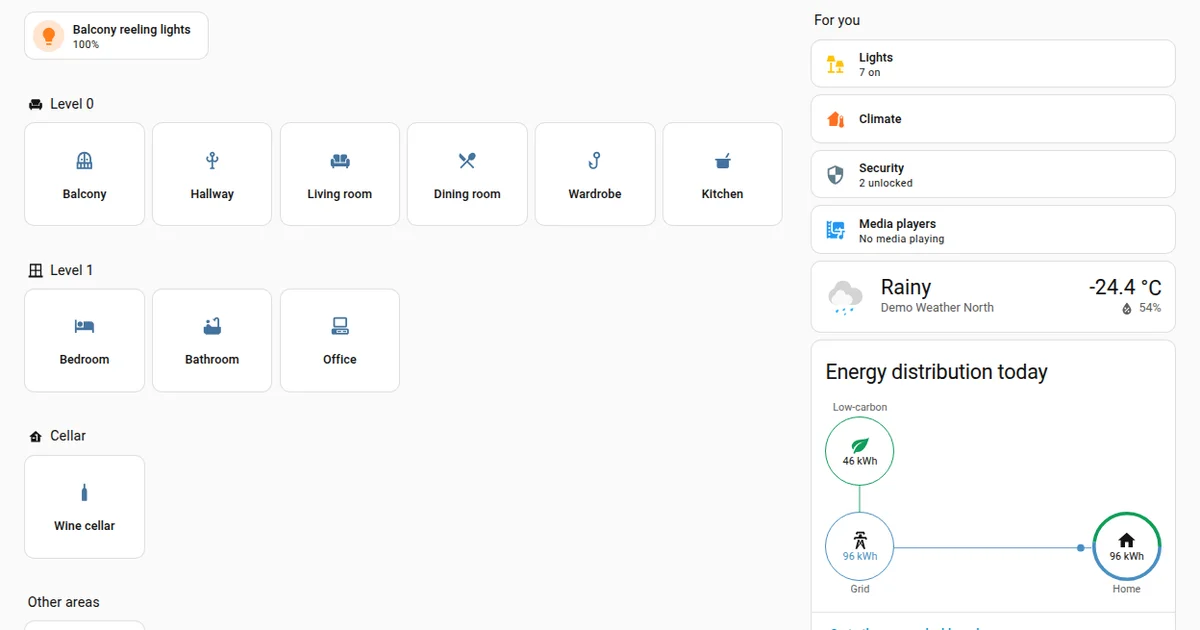
Task: Click the Home energy circle
Action: [1127, 547]
